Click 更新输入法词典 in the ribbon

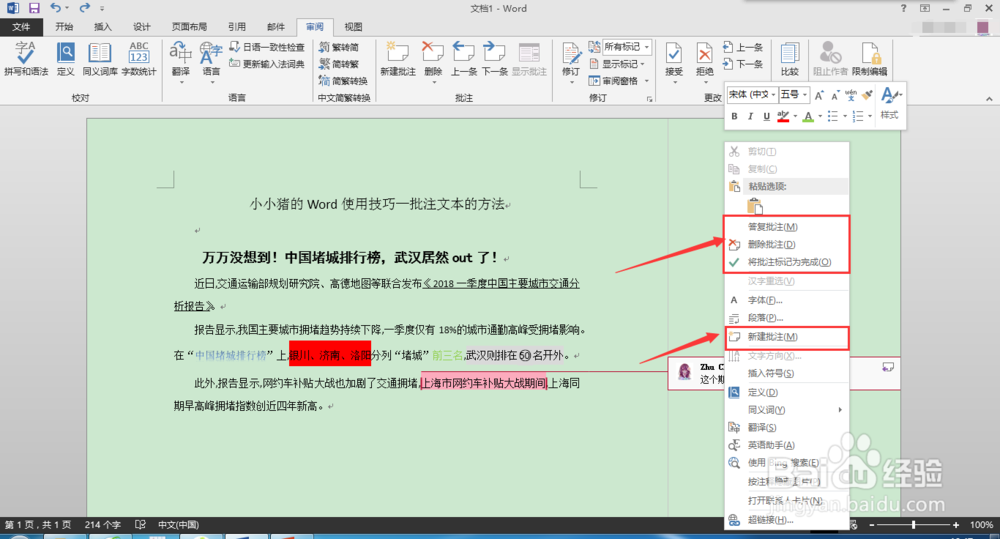click(267, 64)
